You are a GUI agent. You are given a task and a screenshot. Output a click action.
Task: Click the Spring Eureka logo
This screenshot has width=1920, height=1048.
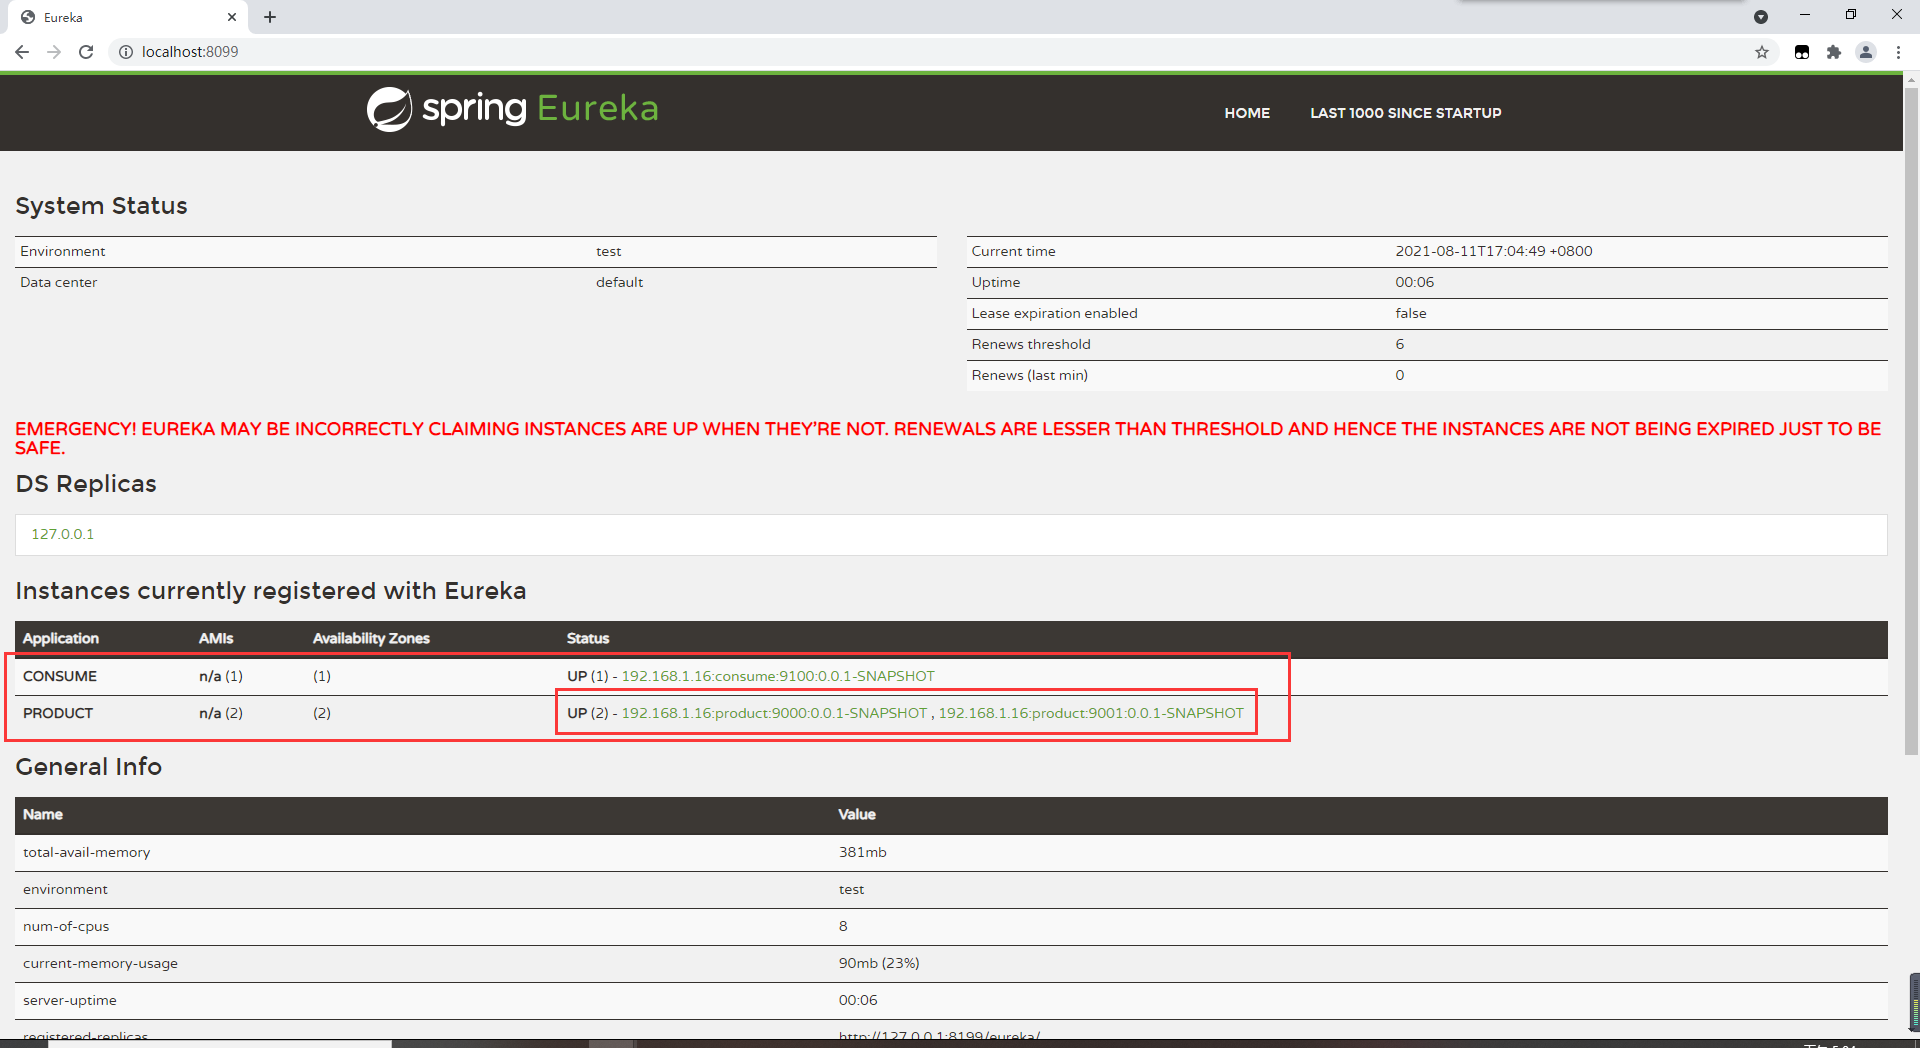(513, 109)
